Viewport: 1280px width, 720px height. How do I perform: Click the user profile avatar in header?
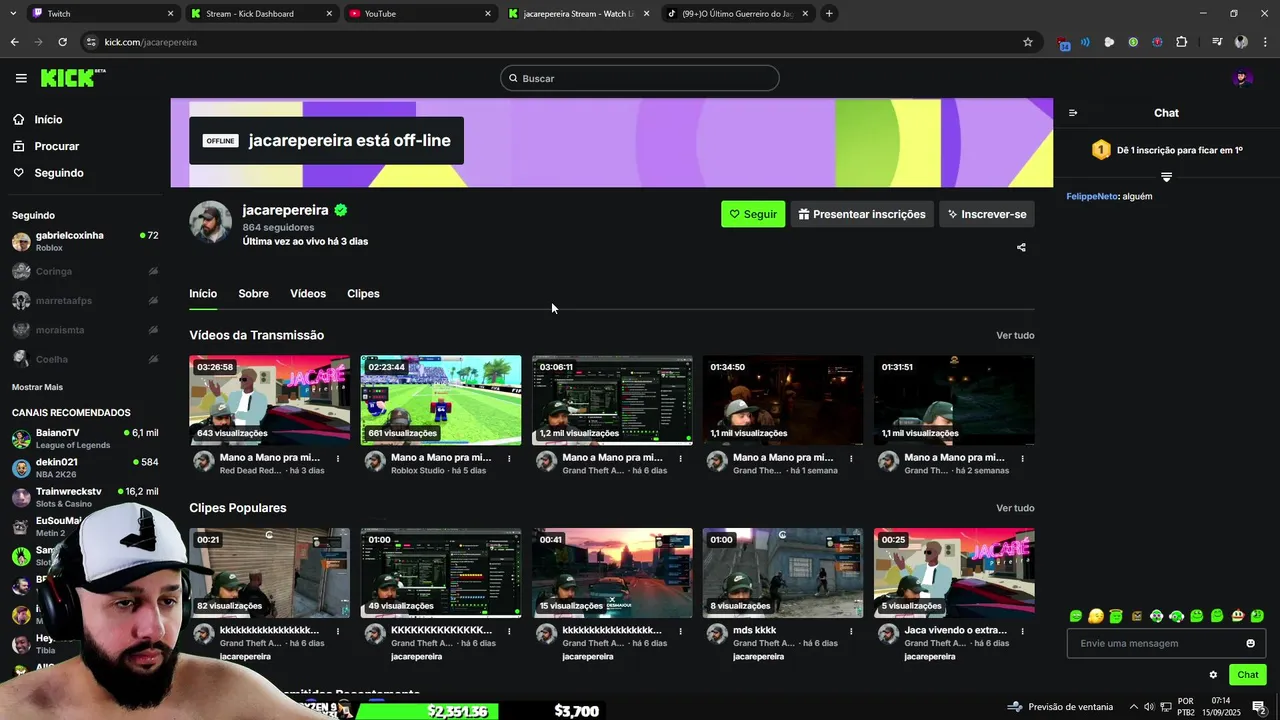(1242, 78)
